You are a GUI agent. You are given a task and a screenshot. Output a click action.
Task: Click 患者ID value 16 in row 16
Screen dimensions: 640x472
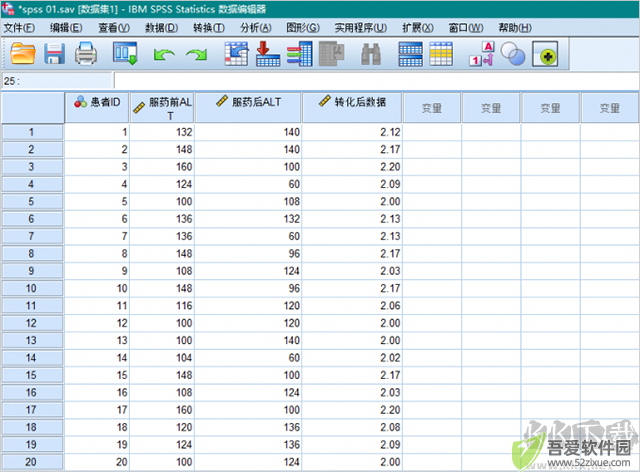pyautogui.click(x=97, y=392)
